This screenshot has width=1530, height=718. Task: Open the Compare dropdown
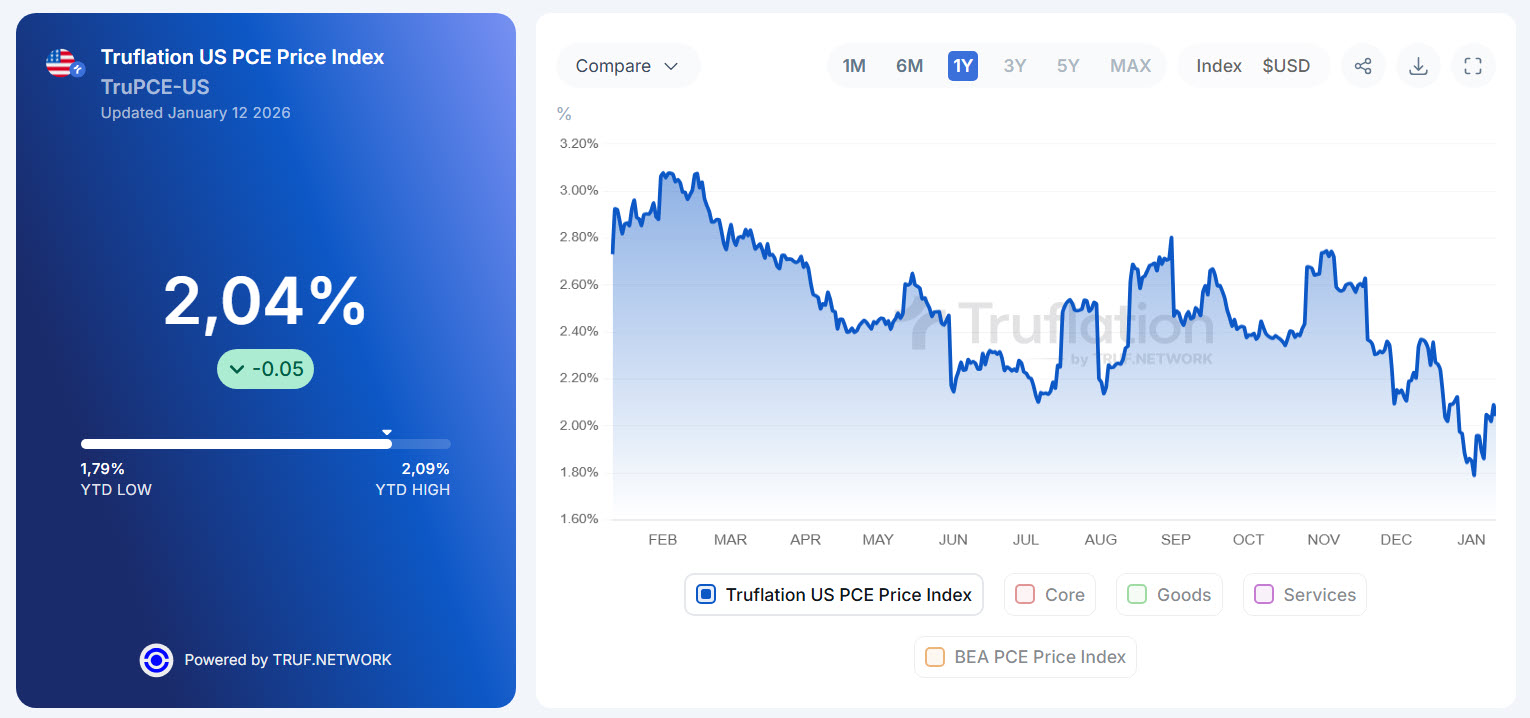tap(627, 66)
